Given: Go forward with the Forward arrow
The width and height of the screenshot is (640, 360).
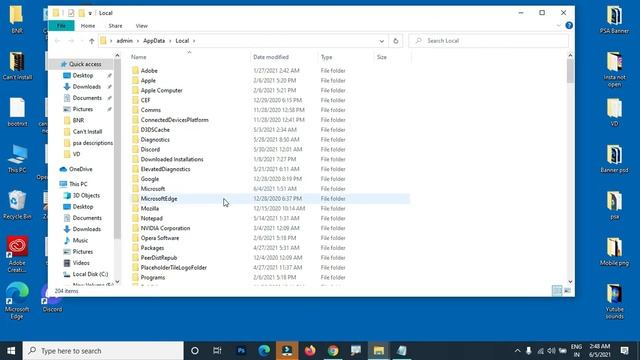Looking at the screenshot, I should click(x=71, y=41).
